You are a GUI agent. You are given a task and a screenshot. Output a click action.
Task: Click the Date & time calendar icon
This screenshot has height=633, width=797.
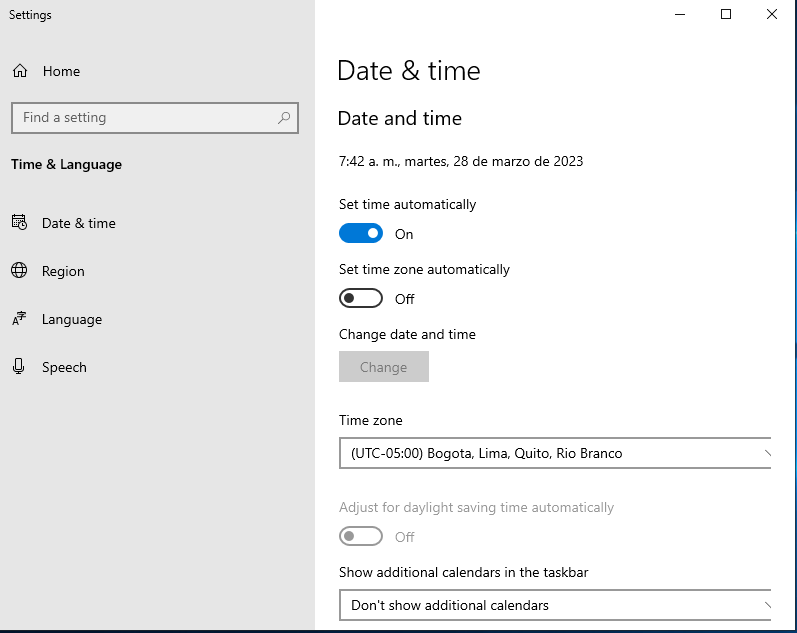(x=19, y=222)
